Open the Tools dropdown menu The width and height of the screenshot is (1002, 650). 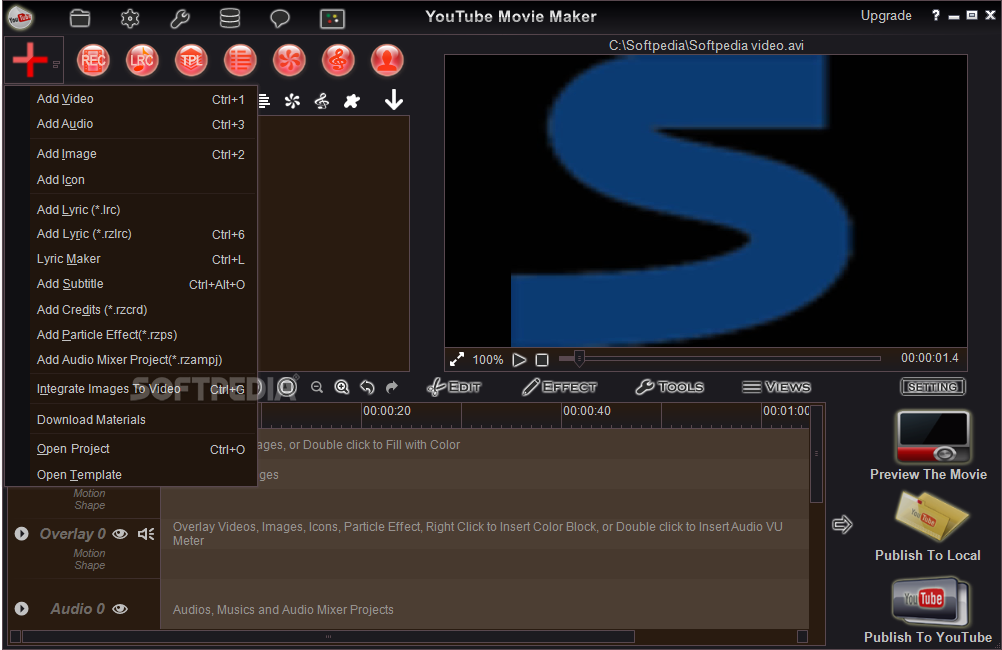point(670,387)
